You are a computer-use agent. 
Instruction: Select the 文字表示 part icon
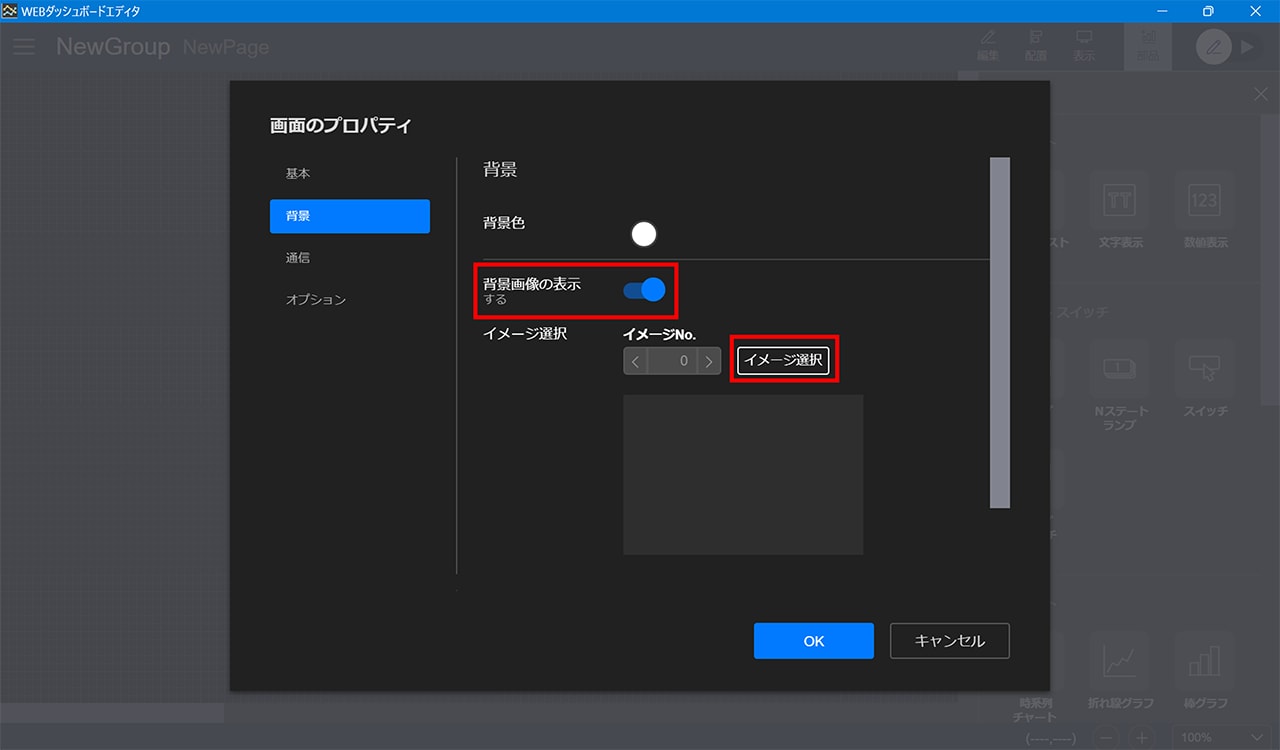click(1119, 201)
